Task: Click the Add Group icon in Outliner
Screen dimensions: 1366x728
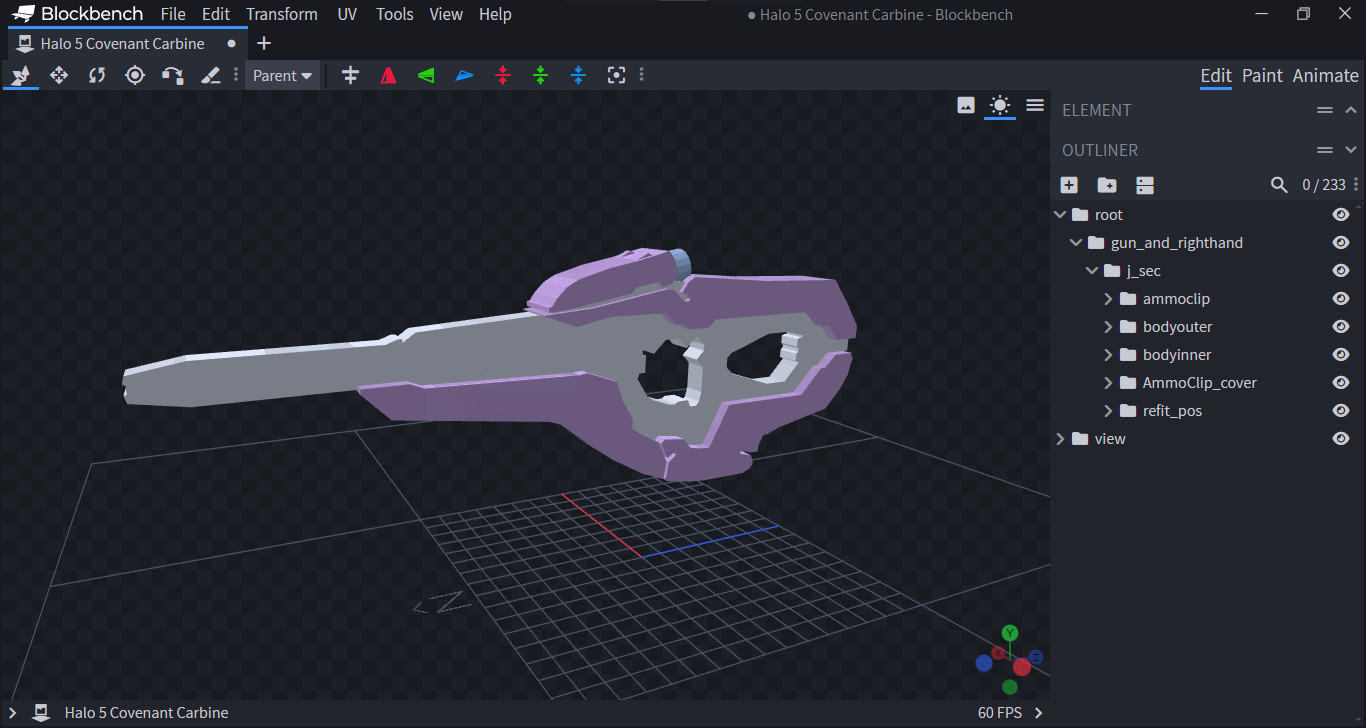Action: click(x=1107, y=185)
